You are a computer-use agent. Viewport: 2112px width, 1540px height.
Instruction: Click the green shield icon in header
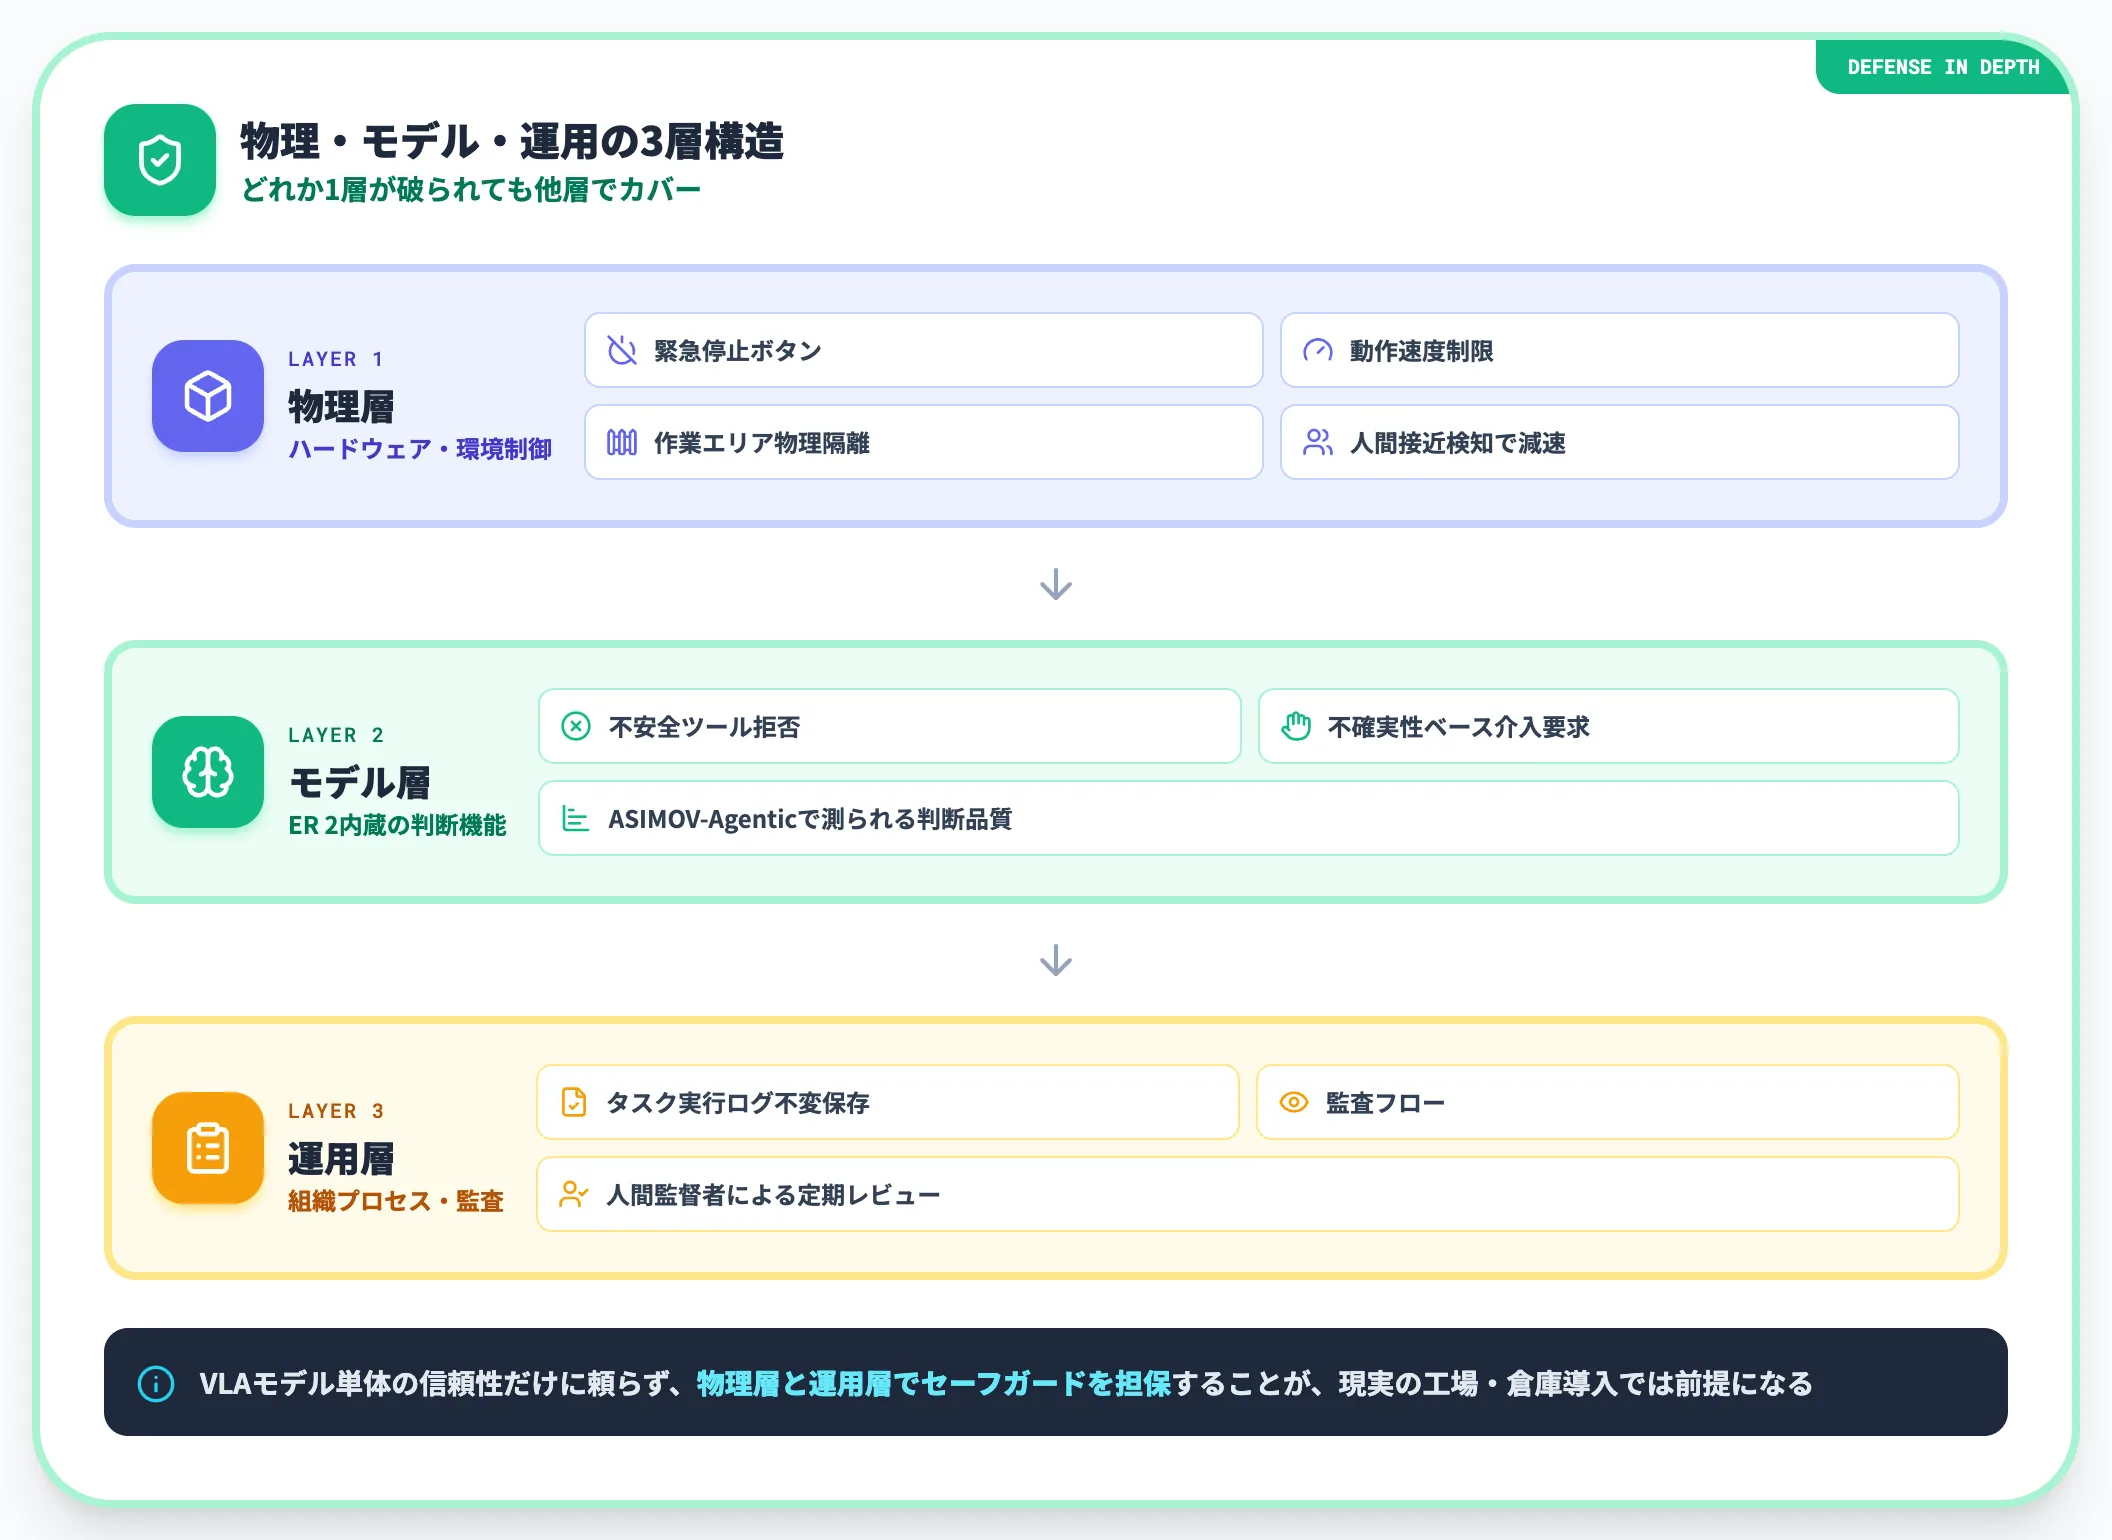click(x=160, y=160)
